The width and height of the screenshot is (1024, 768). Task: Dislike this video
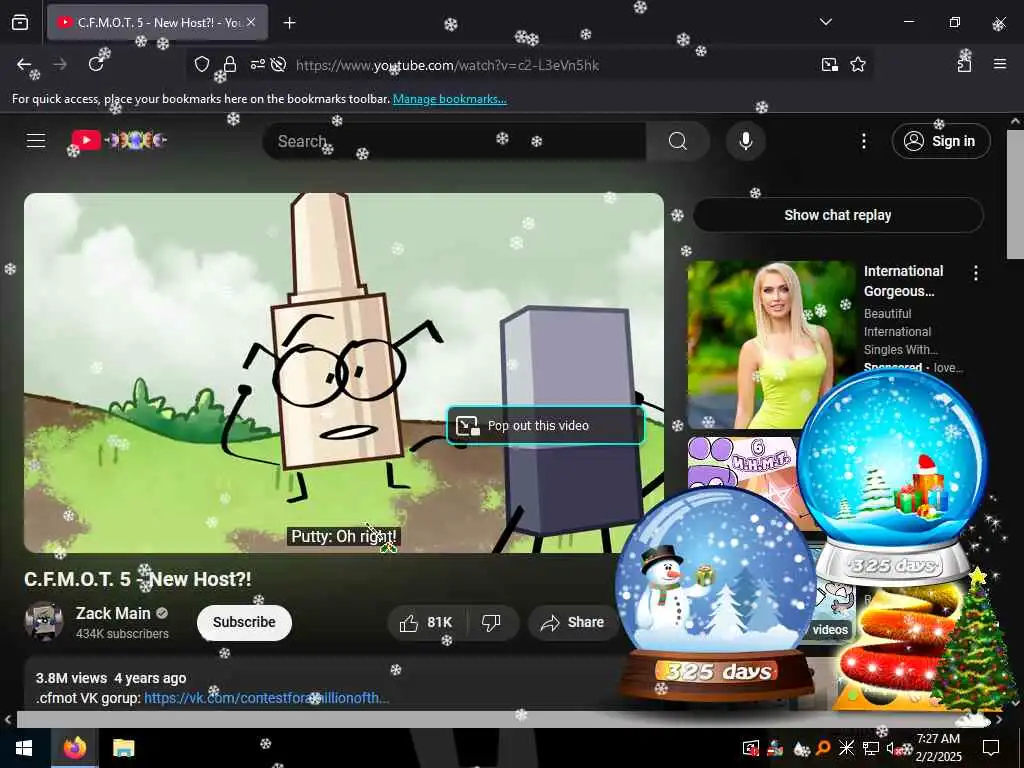pos(492,622)
